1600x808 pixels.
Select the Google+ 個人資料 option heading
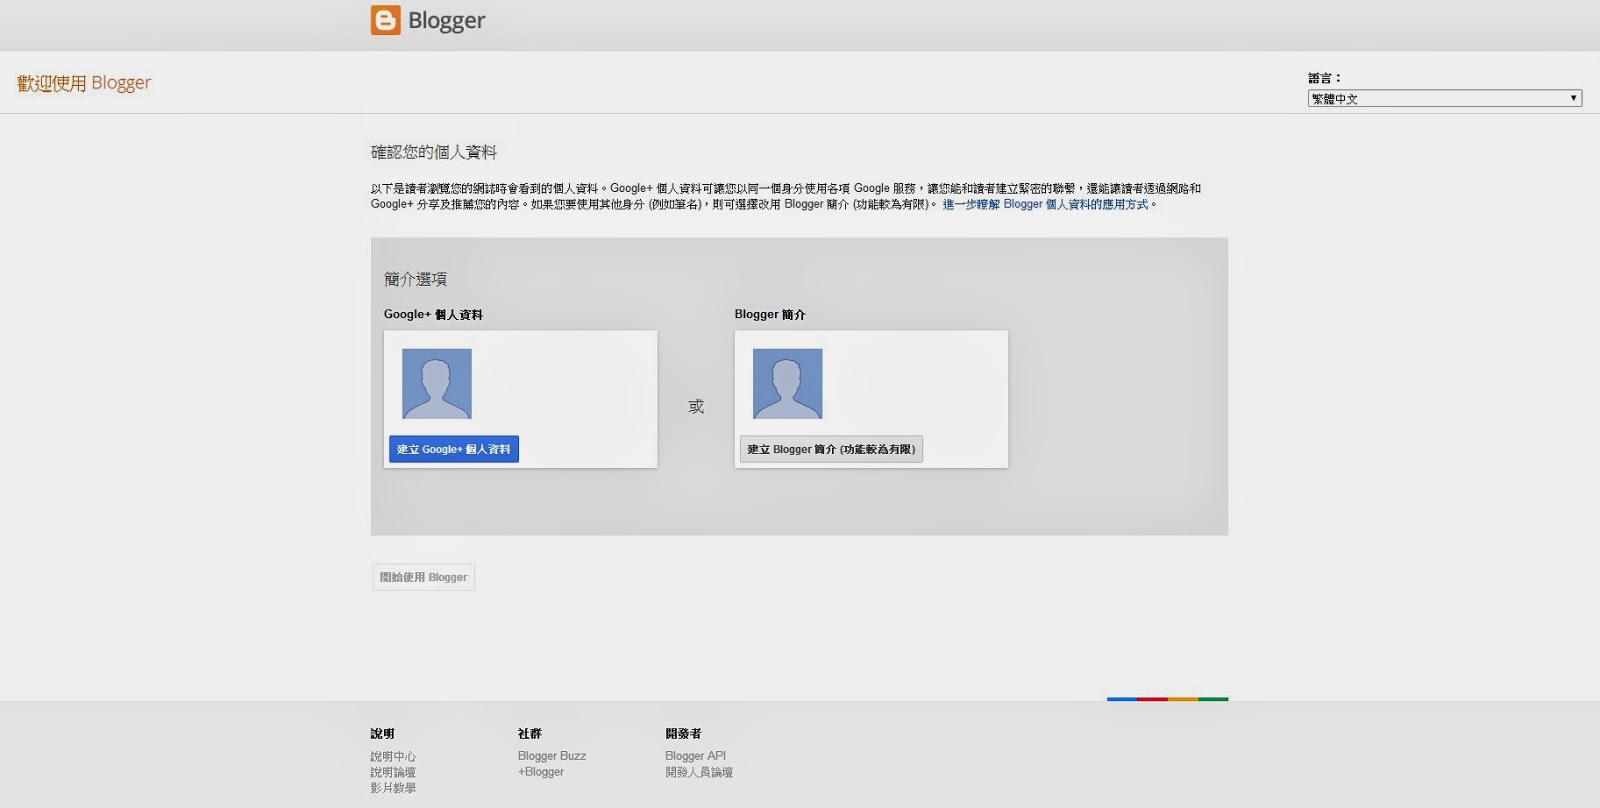433,314
